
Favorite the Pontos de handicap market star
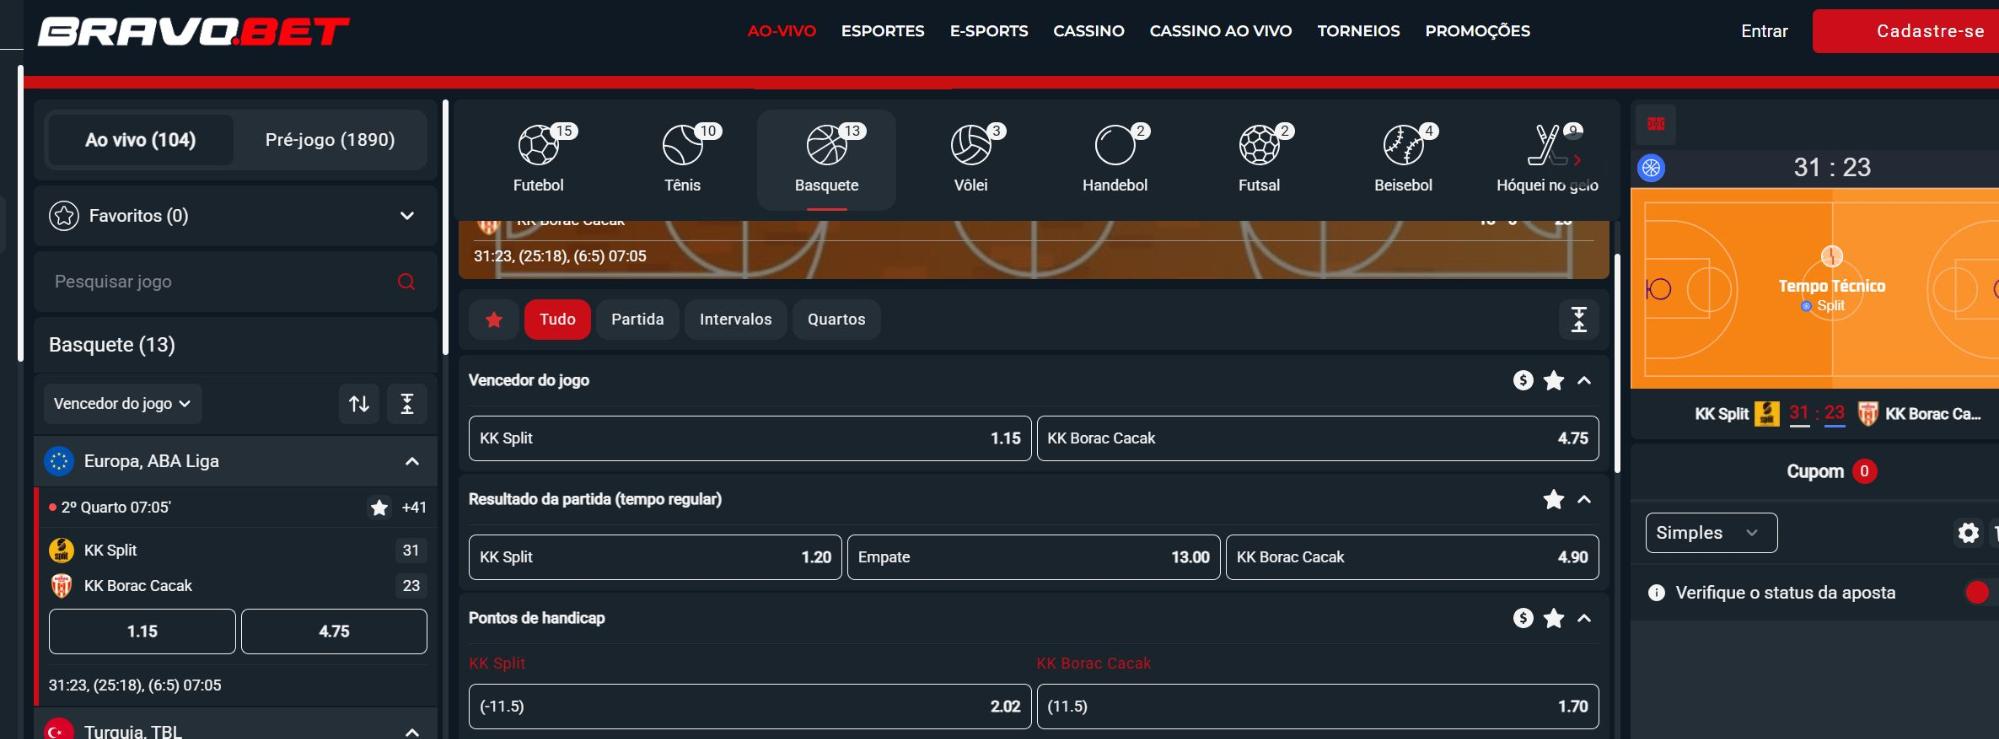[x=1554, y=618]
